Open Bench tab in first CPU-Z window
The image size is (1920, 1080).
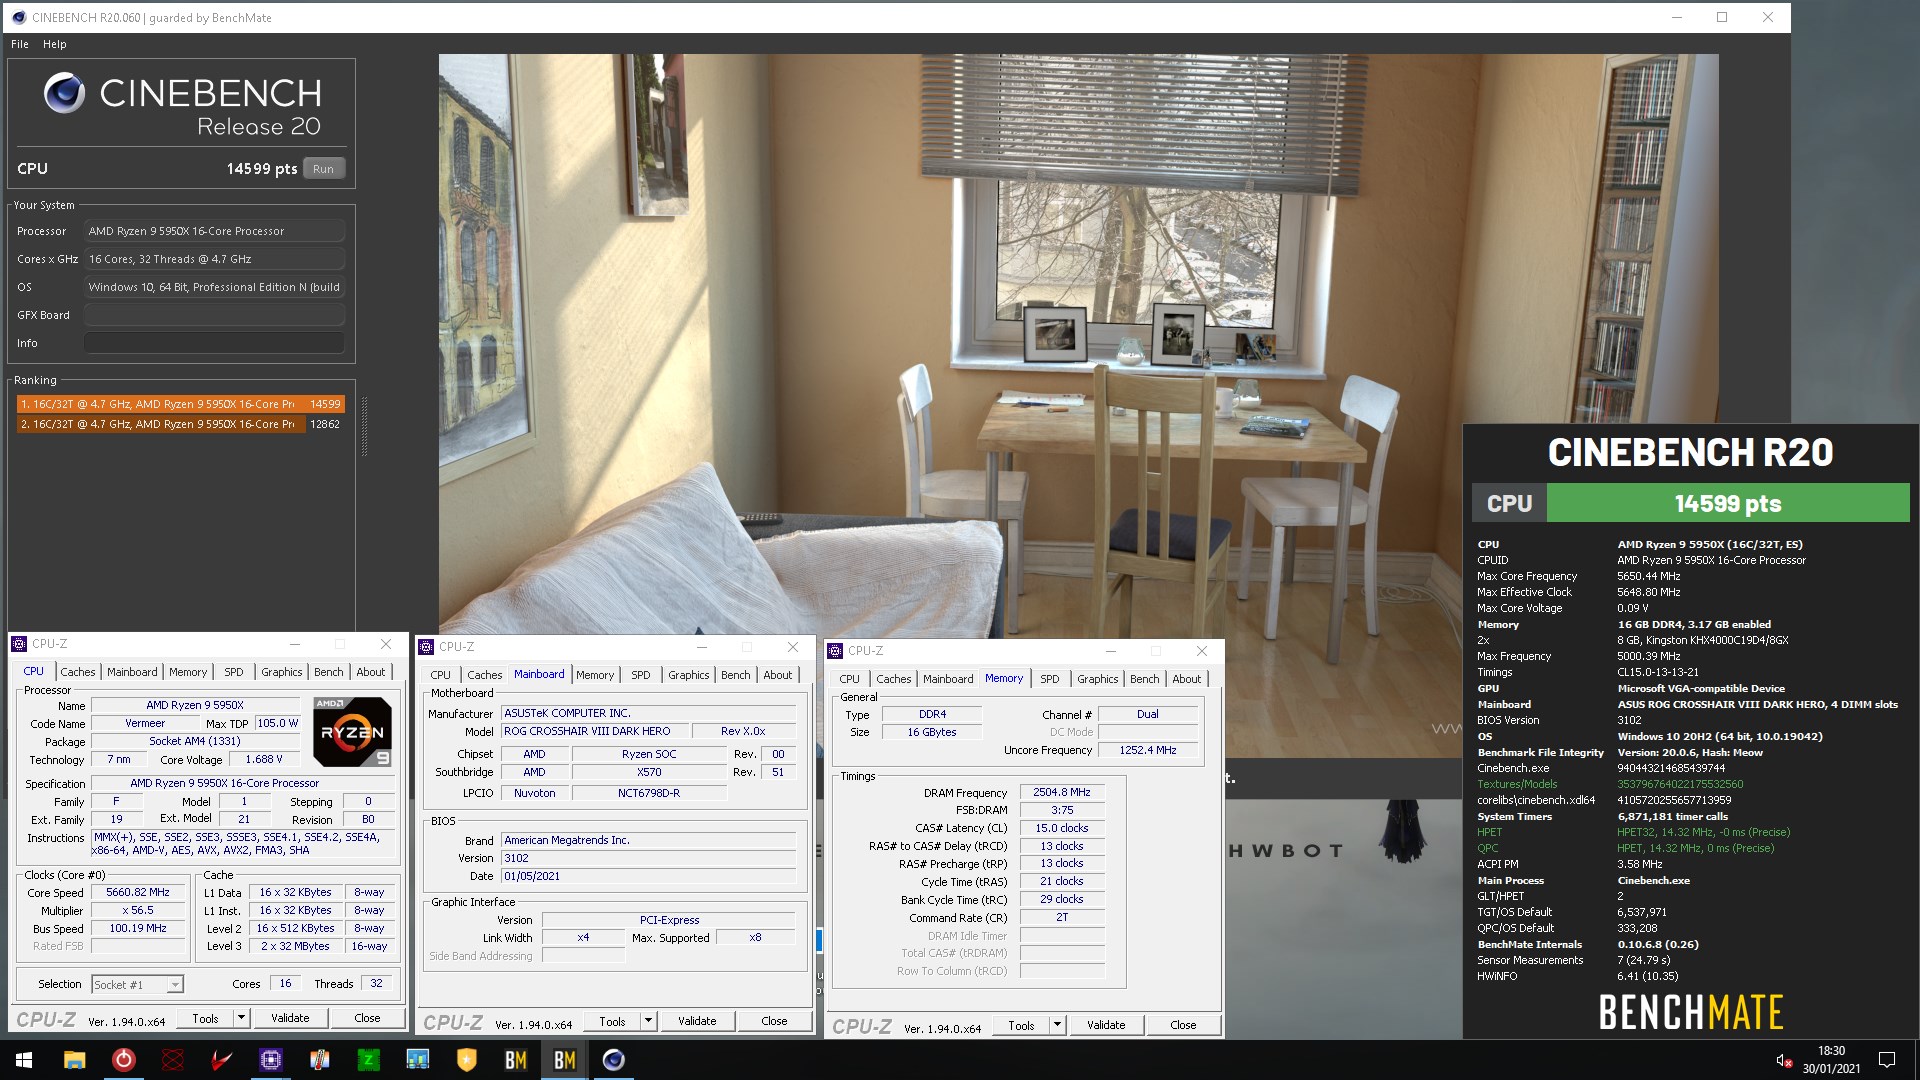coord(328,672)
